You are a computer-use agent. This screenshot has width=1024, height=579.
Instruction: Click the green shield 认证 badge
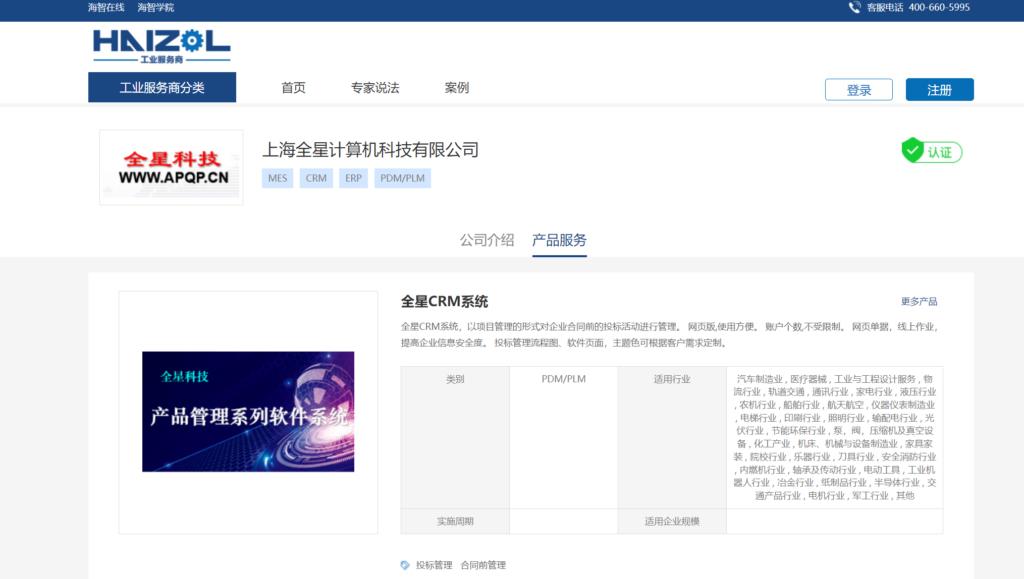(x=931, y=151)
